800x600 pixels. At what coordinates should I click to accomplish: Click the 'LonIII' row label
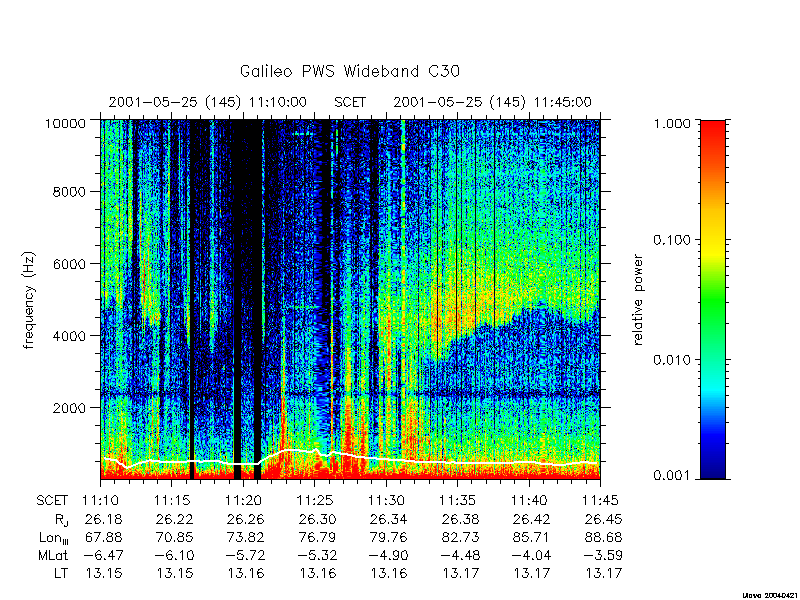pos(54,538)
